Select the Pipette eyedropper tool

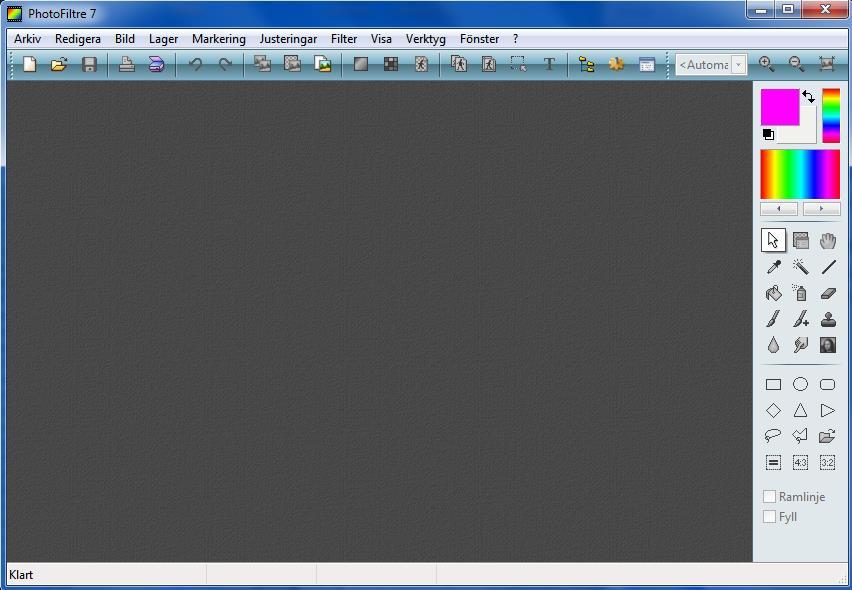773,267
